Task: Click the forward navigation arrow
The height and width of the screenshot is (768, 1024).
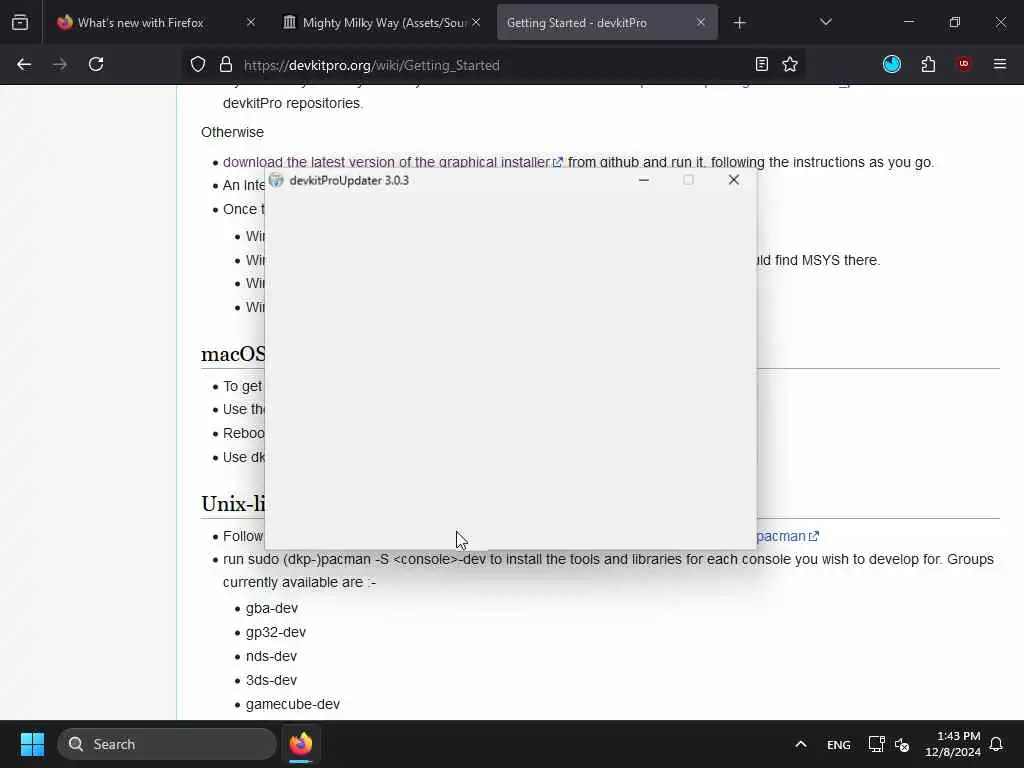Action: coord(60,64)
